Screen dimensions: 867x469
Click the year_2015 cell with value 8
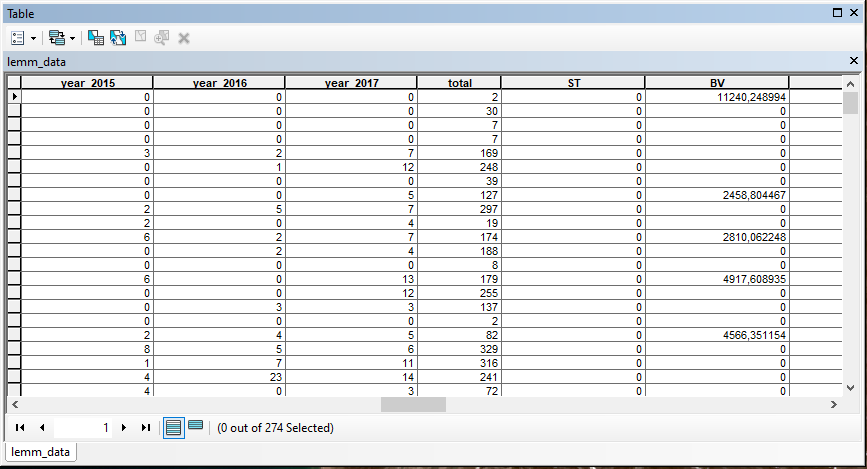pos(87,349)
